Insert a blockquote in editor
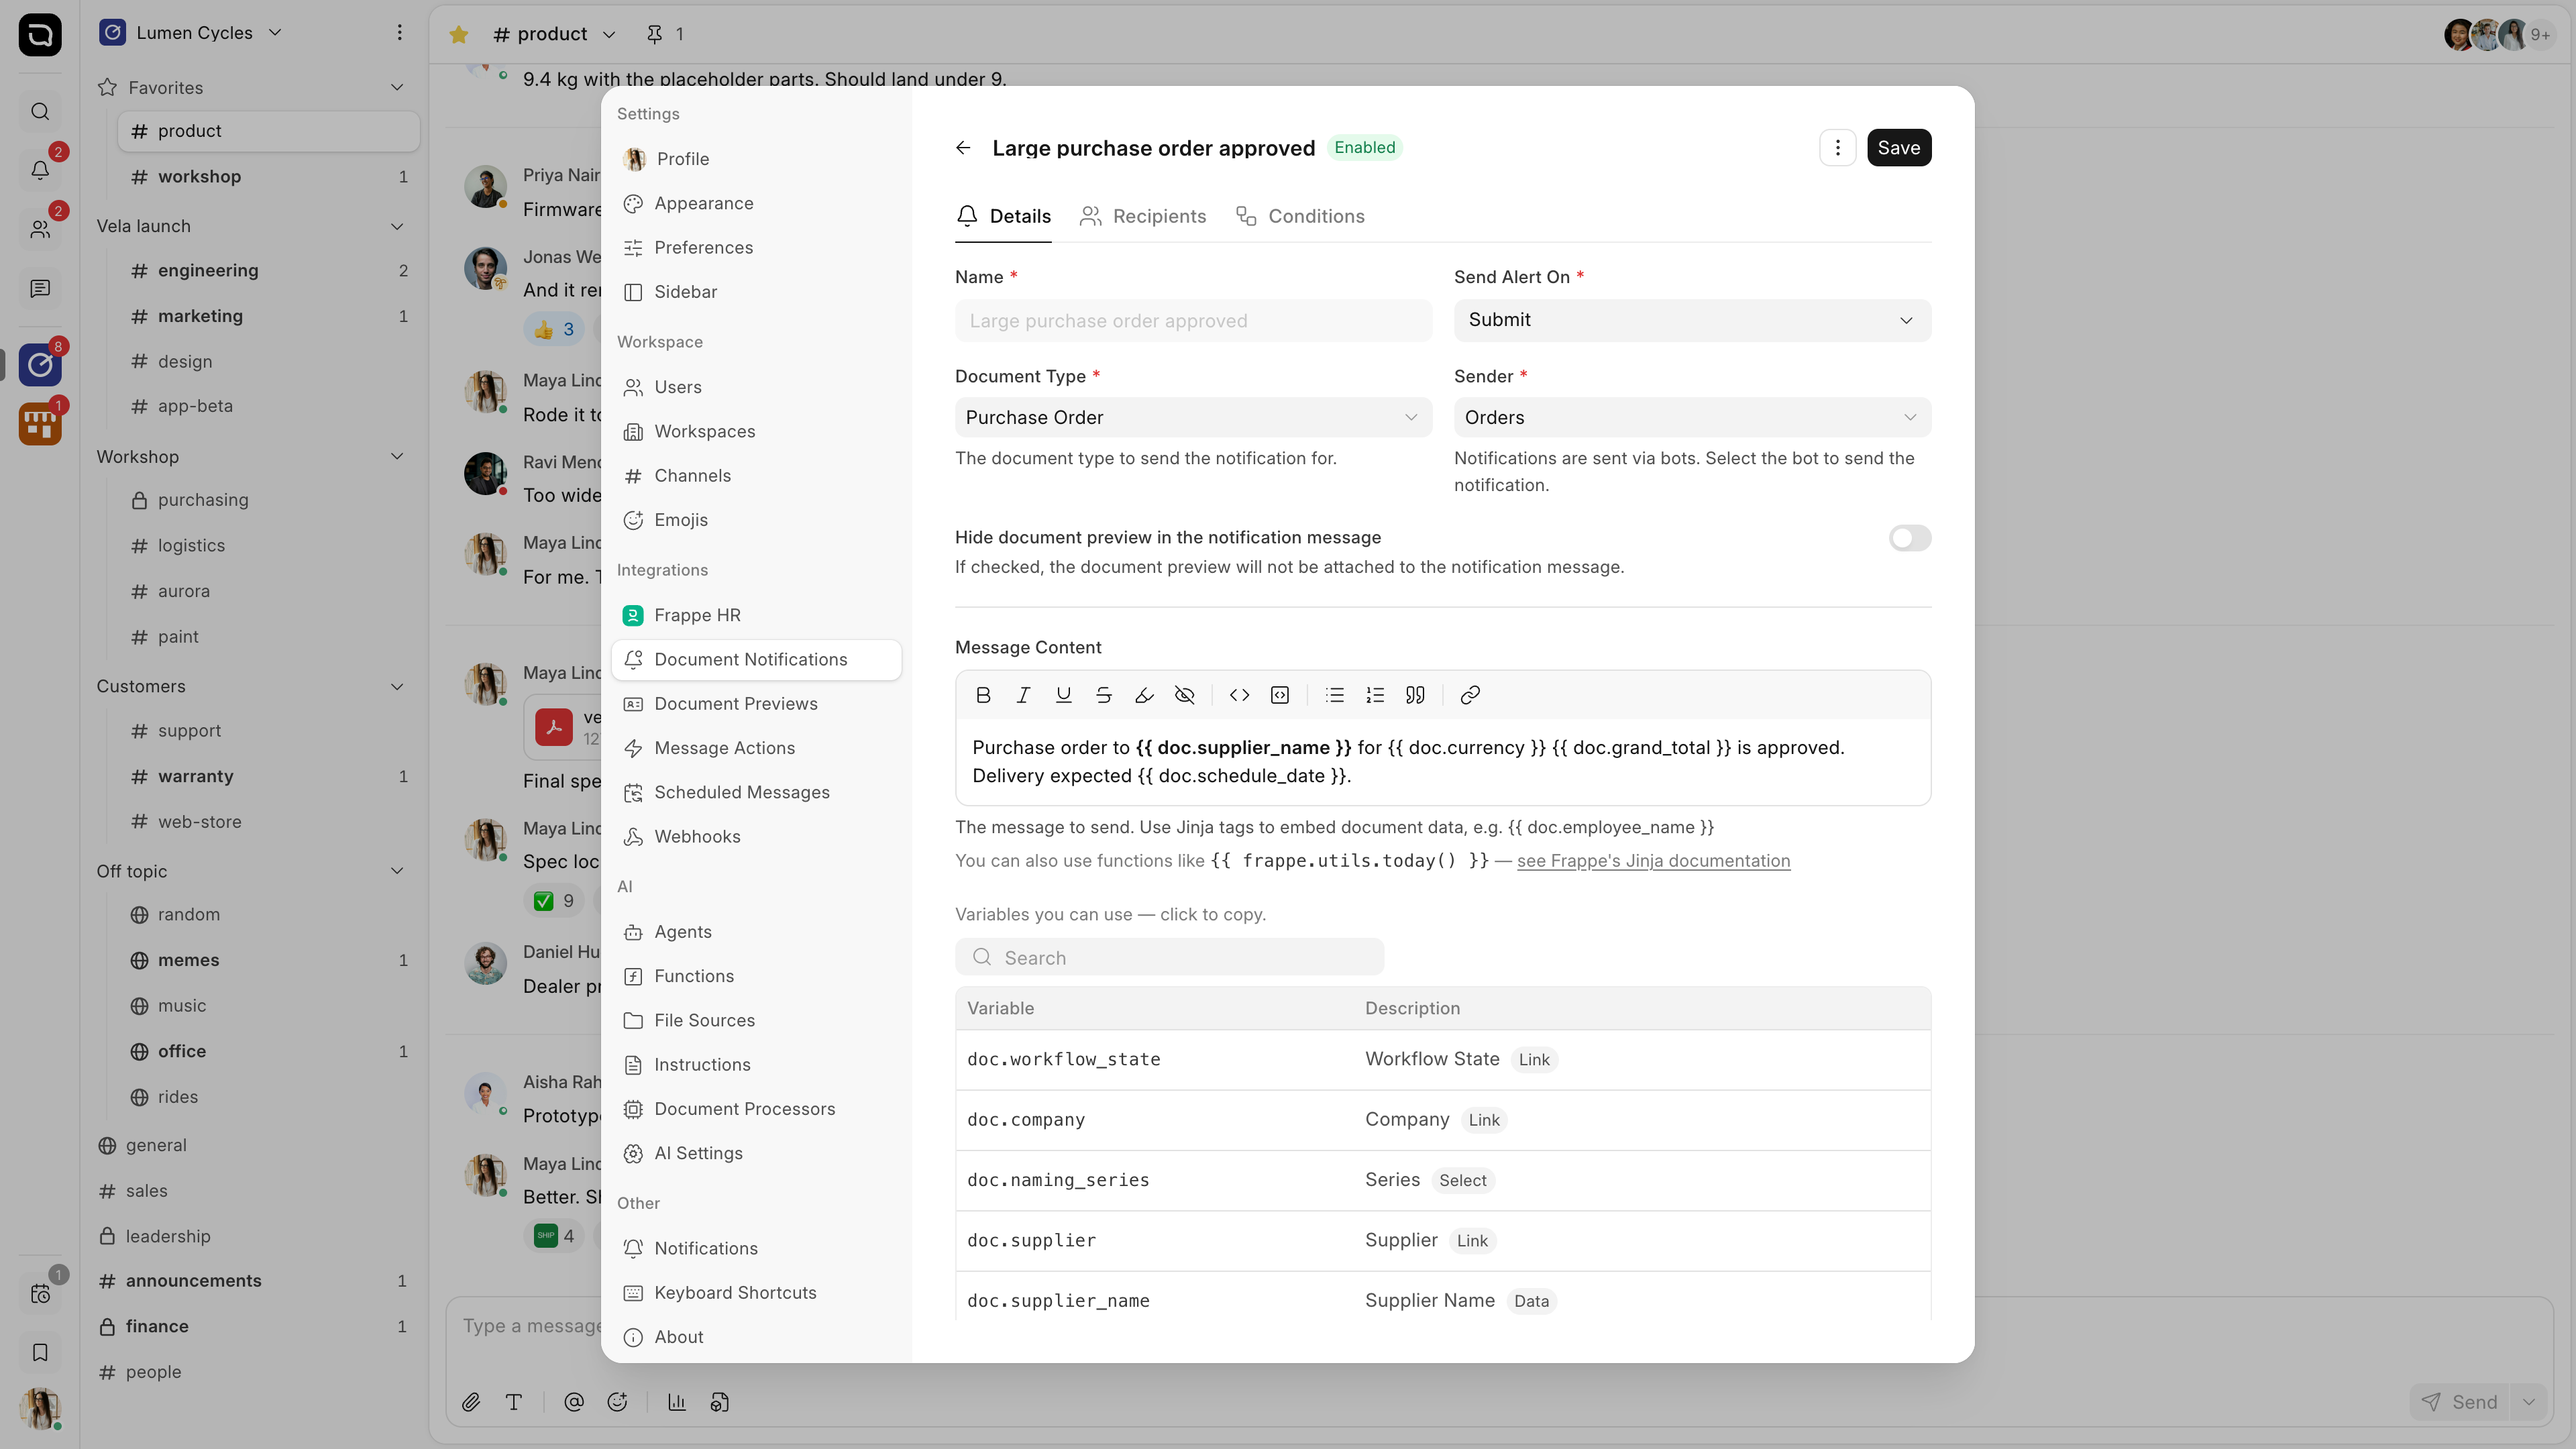Viewport: 2576px width, 1449px height. [1415, 695]
